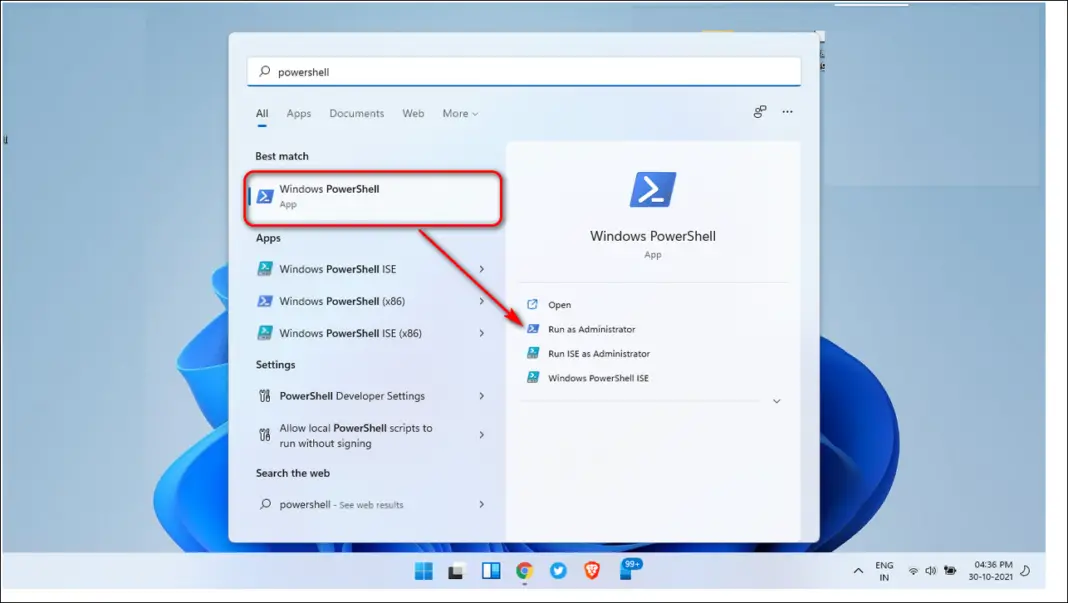Open Twitter from the taskbar
1068x603 pixels.
click(558, 570)
